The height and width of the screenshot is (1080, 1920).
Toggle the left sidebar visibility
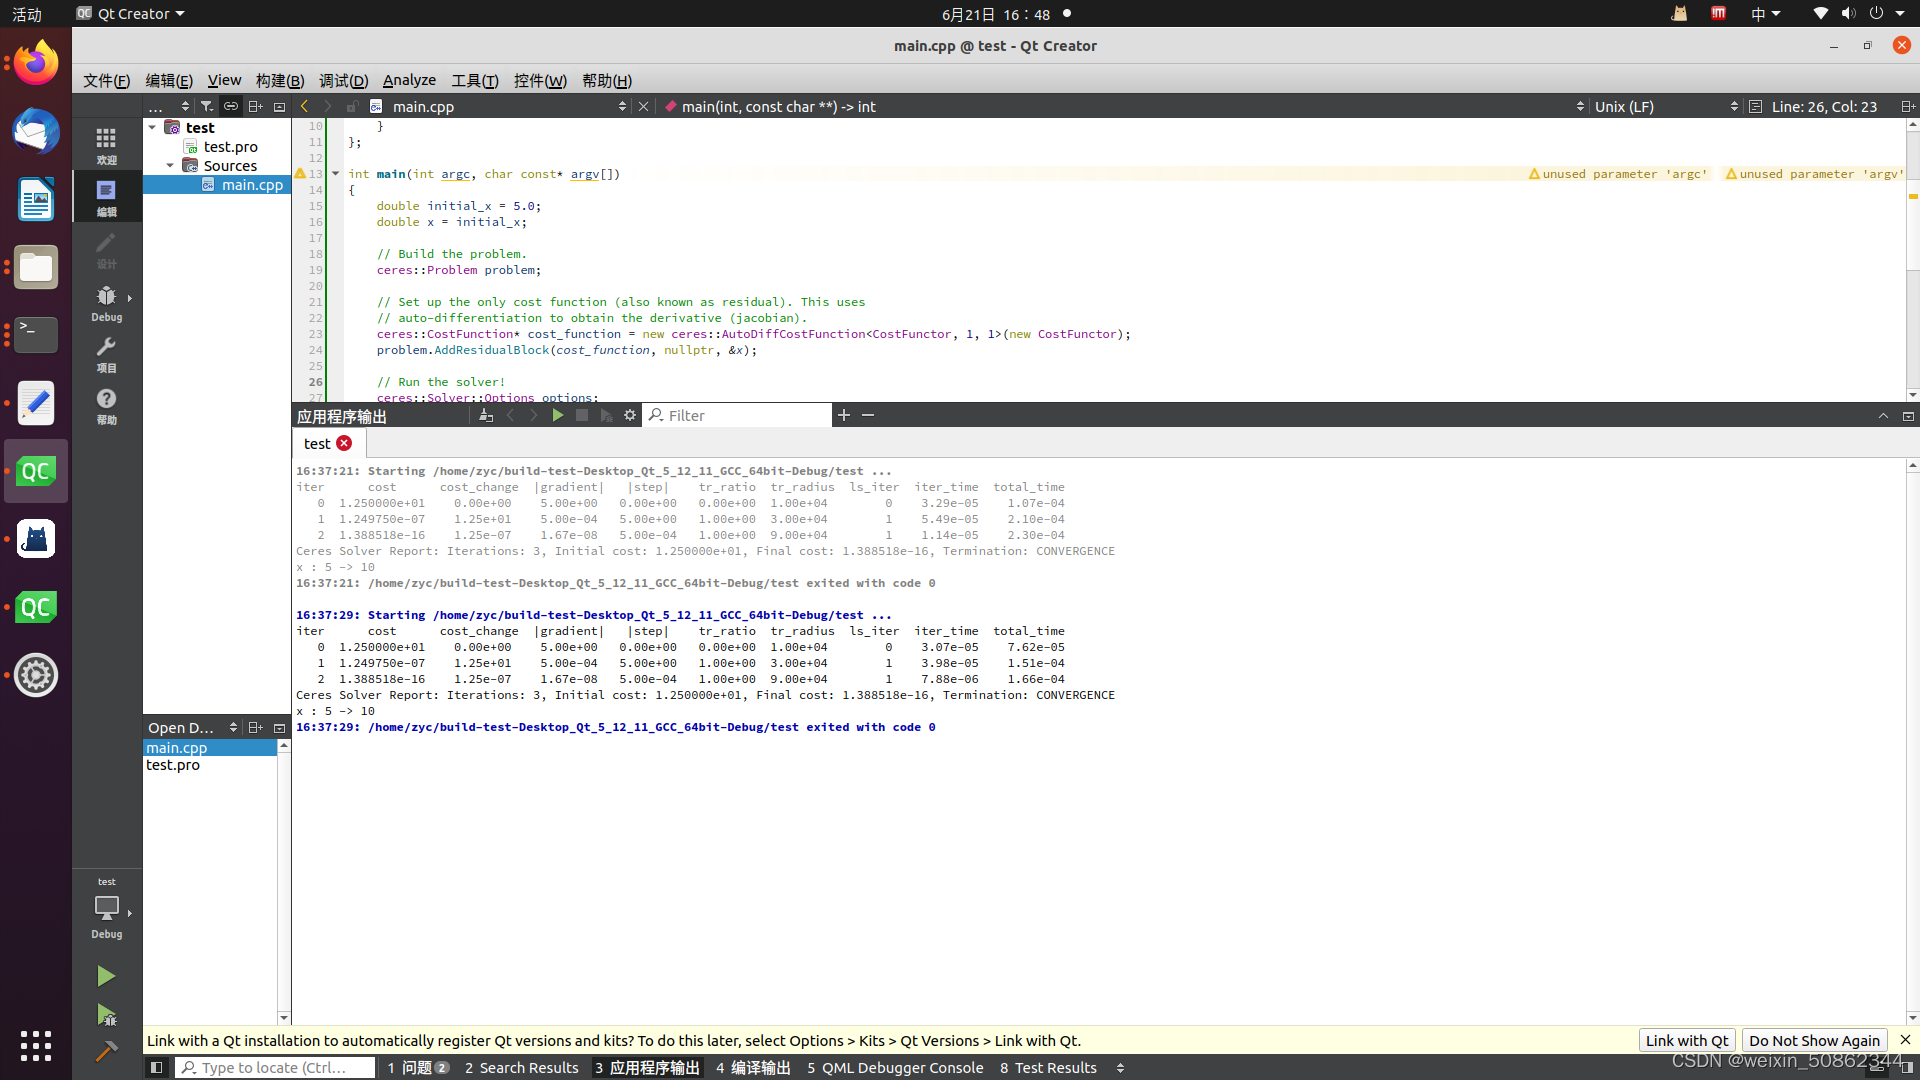[x=156, y=1068]
